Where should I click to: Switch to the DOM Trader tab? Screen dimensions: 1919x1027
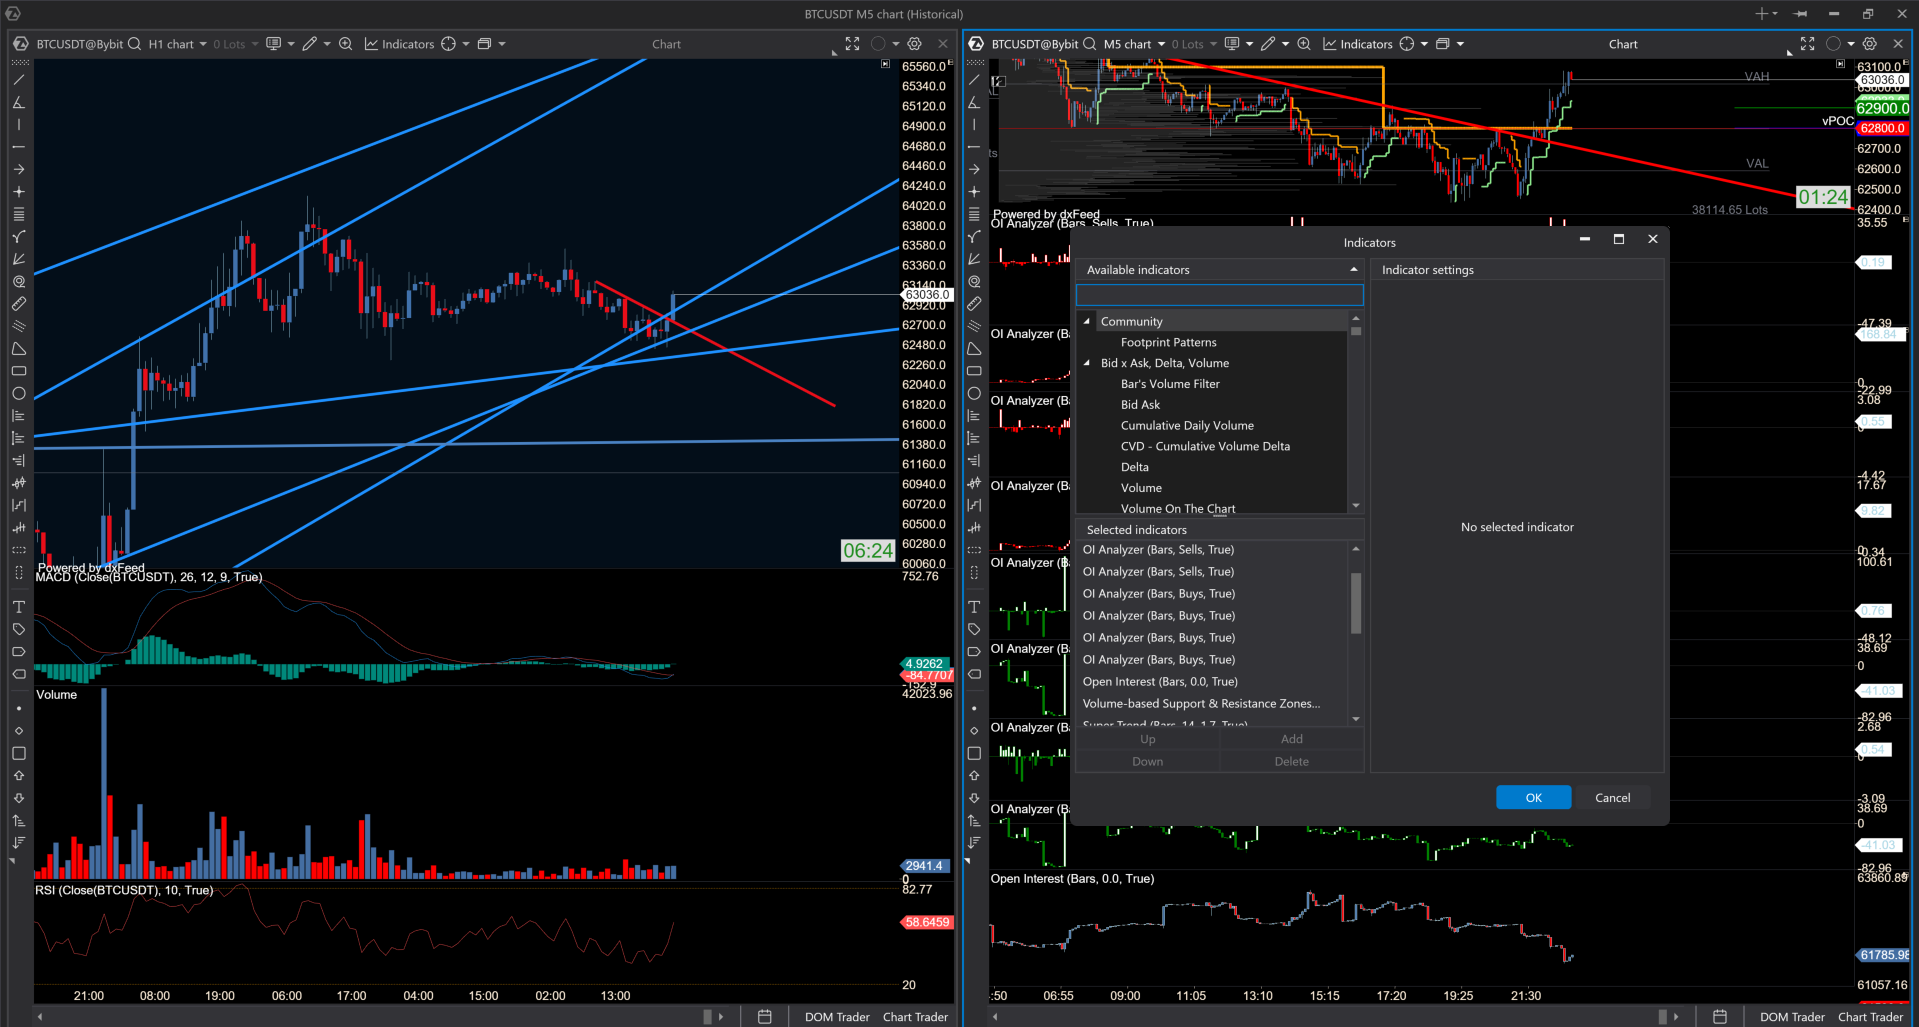pyautogui.click(x=836, y=1016)
